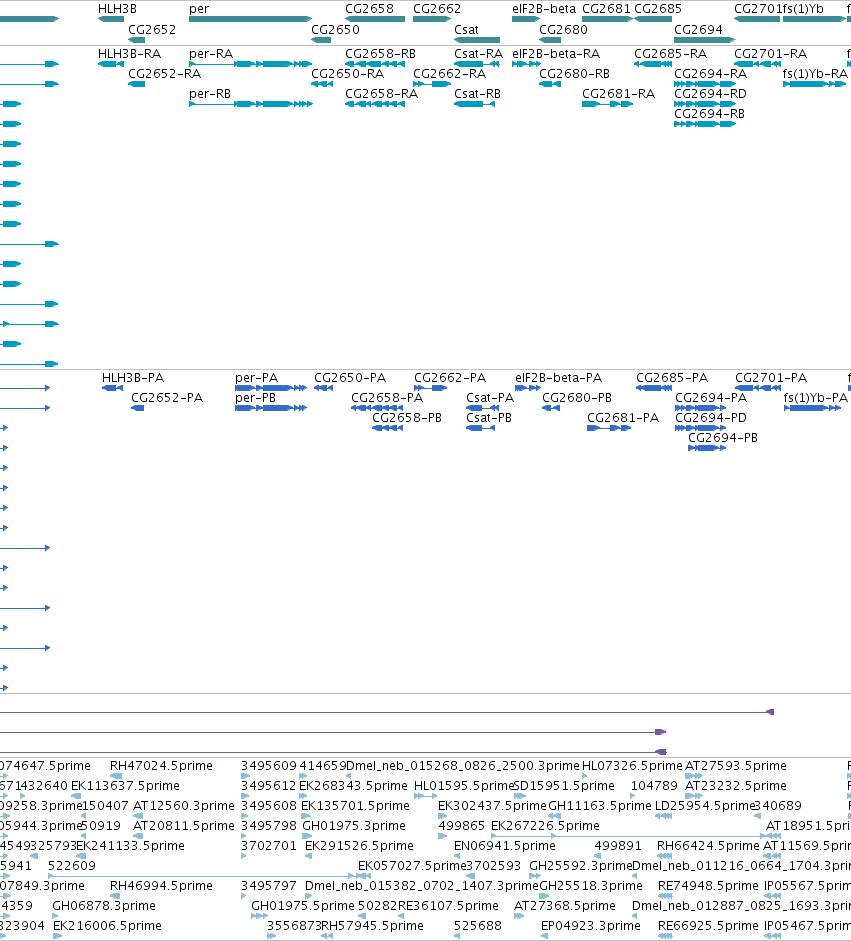
Task: Select the 'EK268343.5prime' EST label
Action: (x=353, y=786)
